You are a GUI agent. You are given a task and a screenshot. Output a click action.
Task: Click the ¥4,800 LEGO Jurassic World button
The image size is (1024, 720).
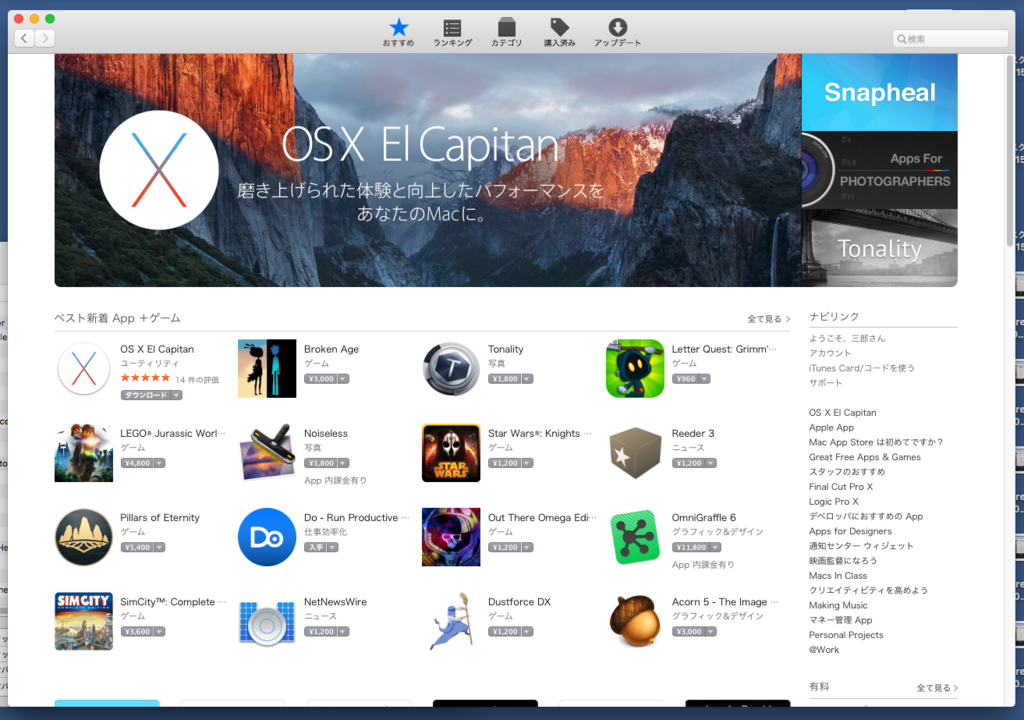136,463
